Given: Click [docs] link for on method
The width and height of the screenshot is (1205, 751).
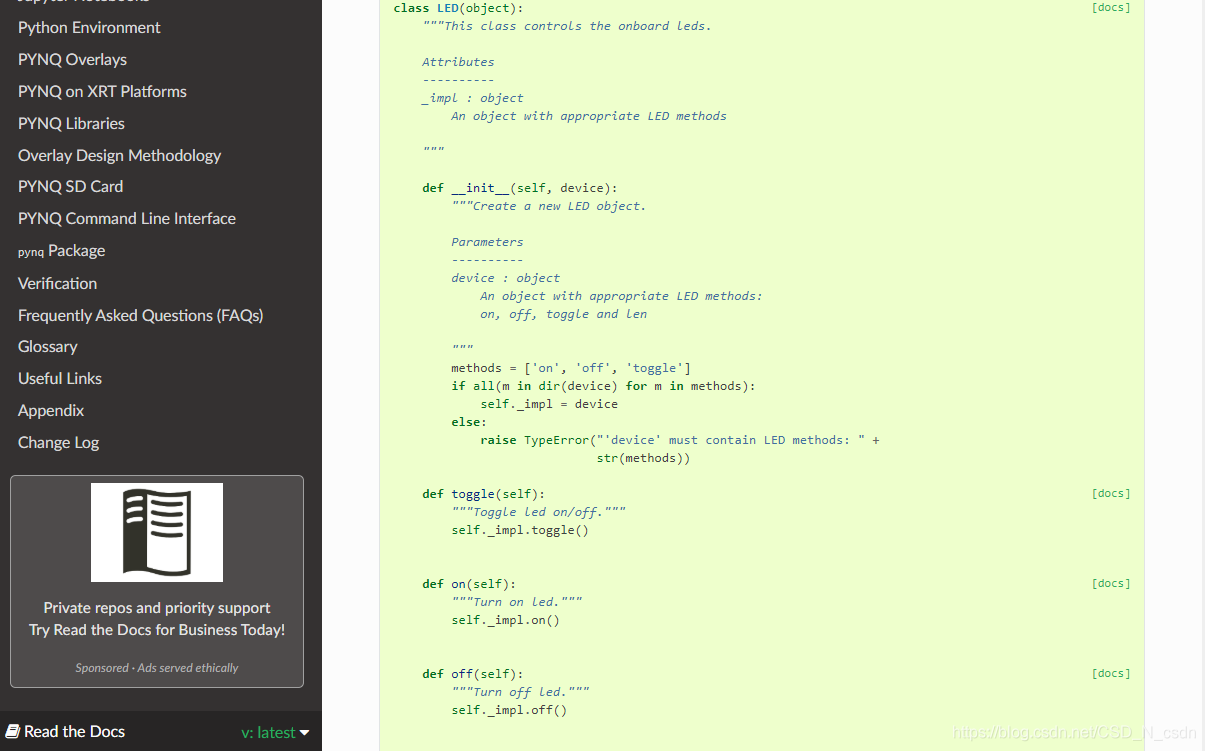Looking at the screenshot, I should click(x=1111, y=583).
